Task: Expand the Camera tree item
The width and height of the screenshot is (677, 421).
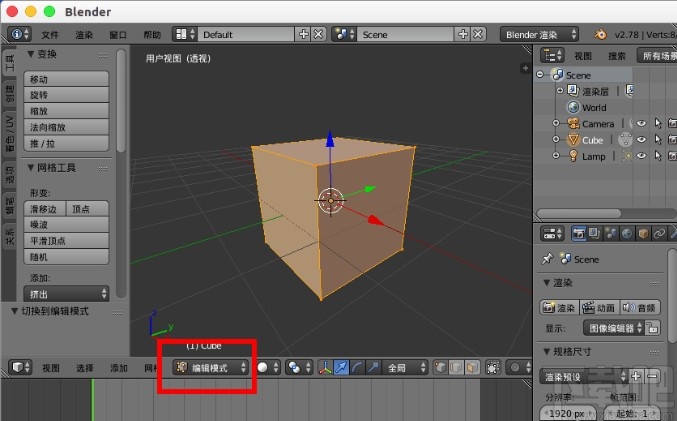Action: pyautogui.click(x=556, y=123)
